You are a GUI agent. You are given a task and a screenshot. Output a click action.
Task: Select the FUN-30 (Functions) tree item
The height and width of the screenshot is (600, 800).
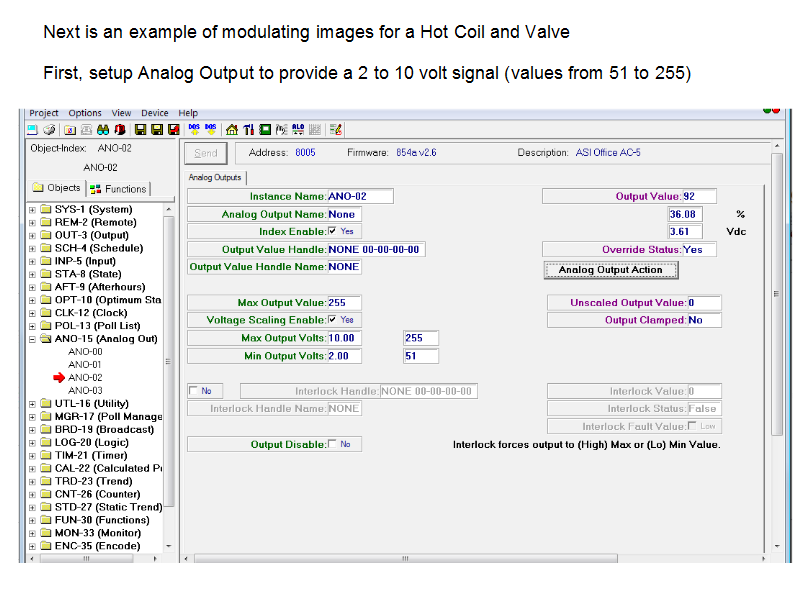pos(102,520)
